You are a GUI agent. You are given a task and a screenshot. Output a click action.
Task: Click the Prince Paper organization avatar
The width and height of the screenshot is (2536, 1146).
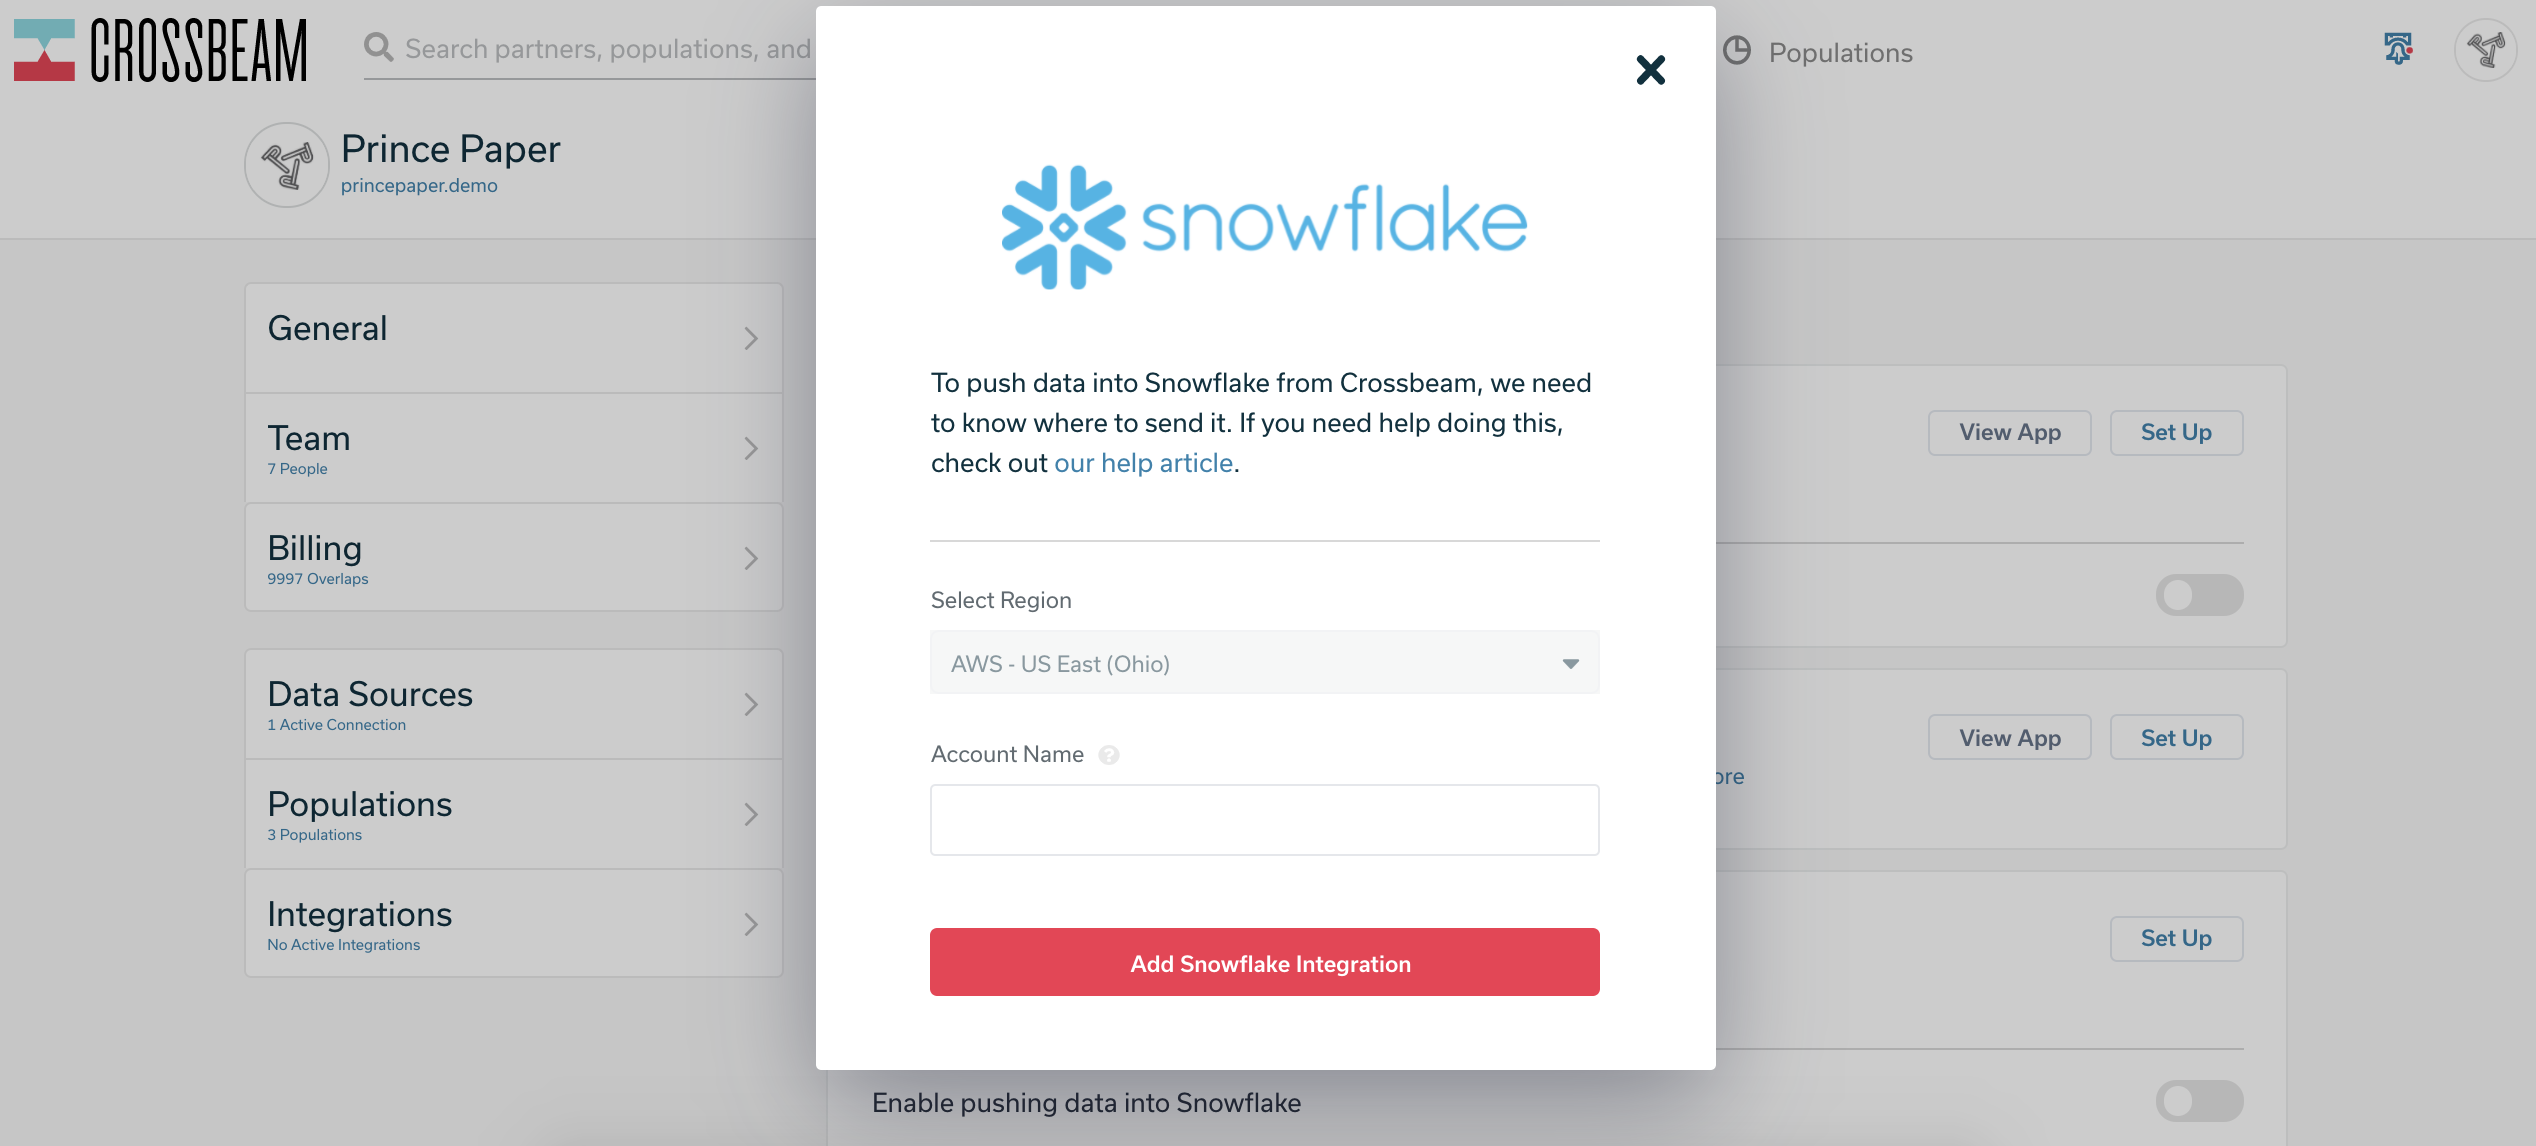(287, 165)
